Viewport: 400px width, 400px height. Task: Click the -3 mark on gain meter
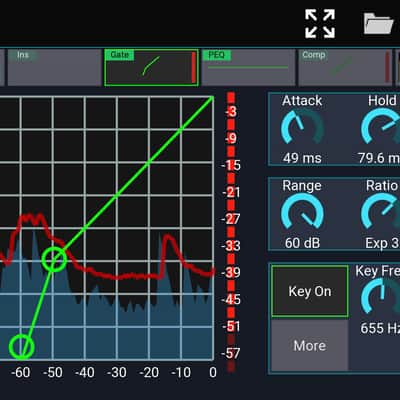(x=231, y=112)
